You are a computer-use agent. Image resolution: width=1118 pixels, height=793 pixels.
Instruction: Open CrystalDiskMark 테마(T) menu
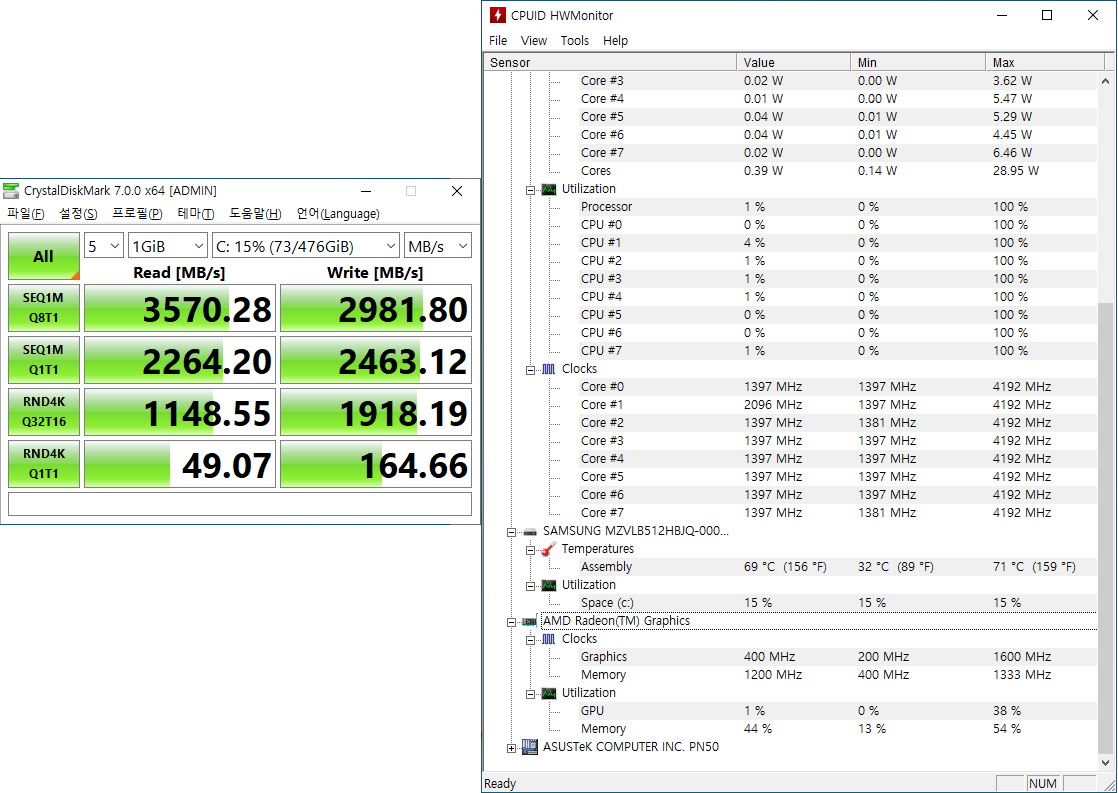pos(196,213)
